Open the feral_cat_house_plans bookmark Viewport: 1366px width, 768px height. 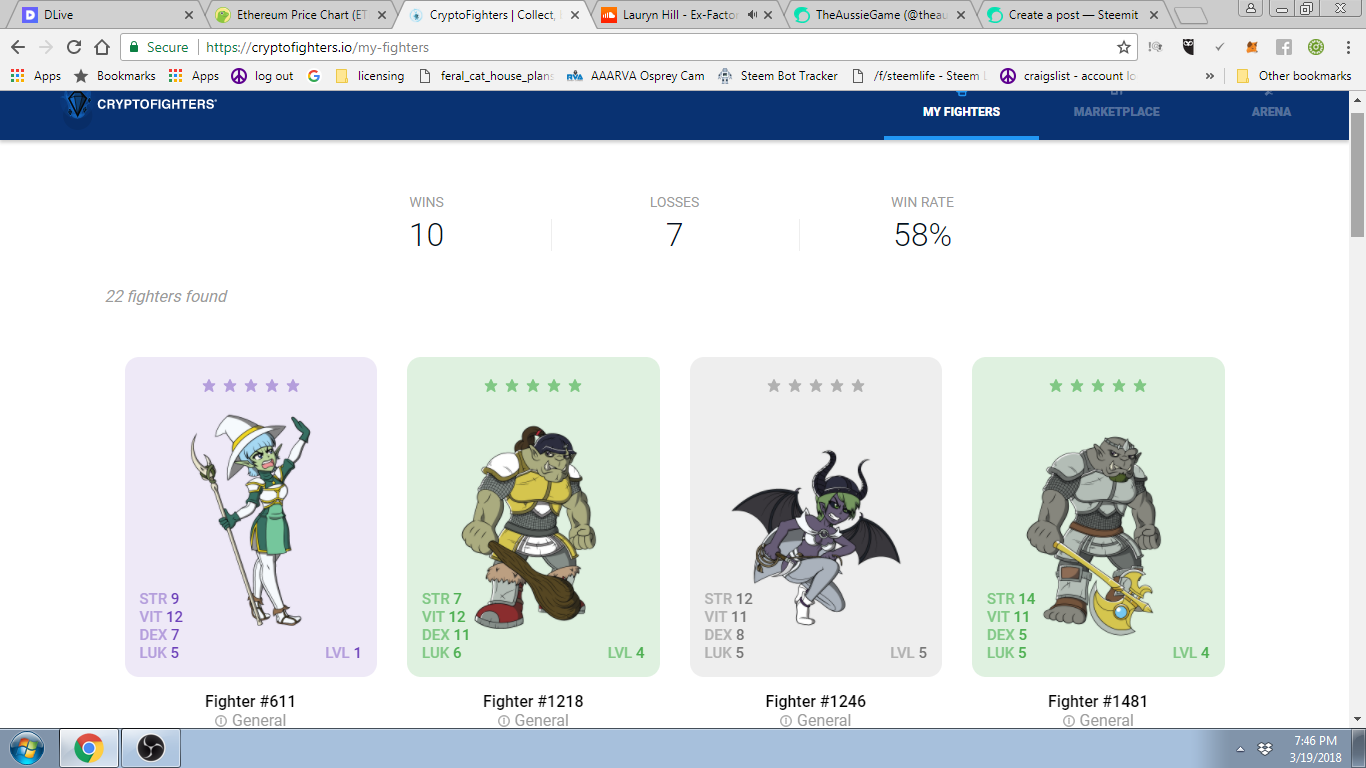486,76
